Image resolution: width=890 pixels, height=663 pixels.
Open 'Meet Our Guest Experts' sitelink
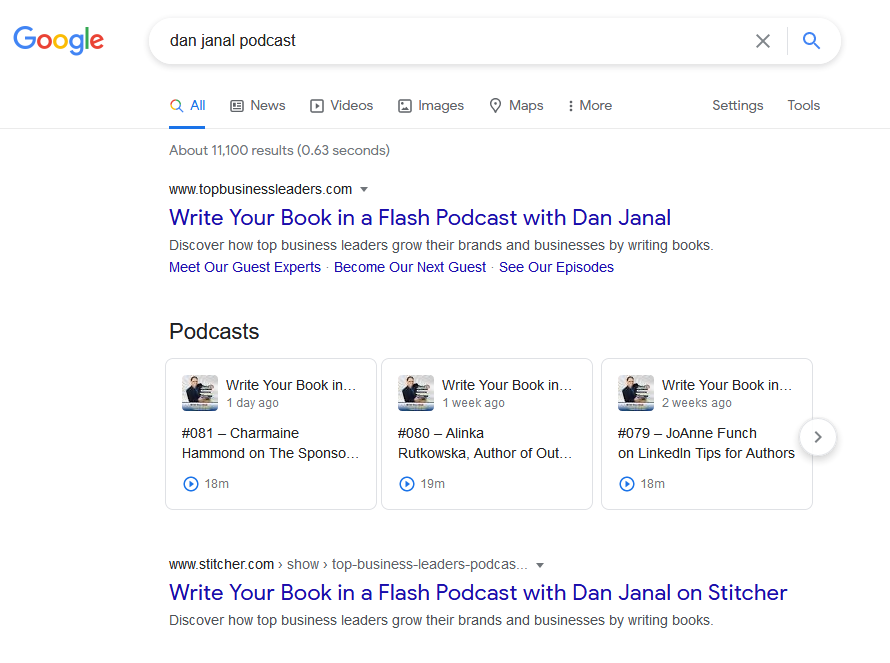[245, 267]
